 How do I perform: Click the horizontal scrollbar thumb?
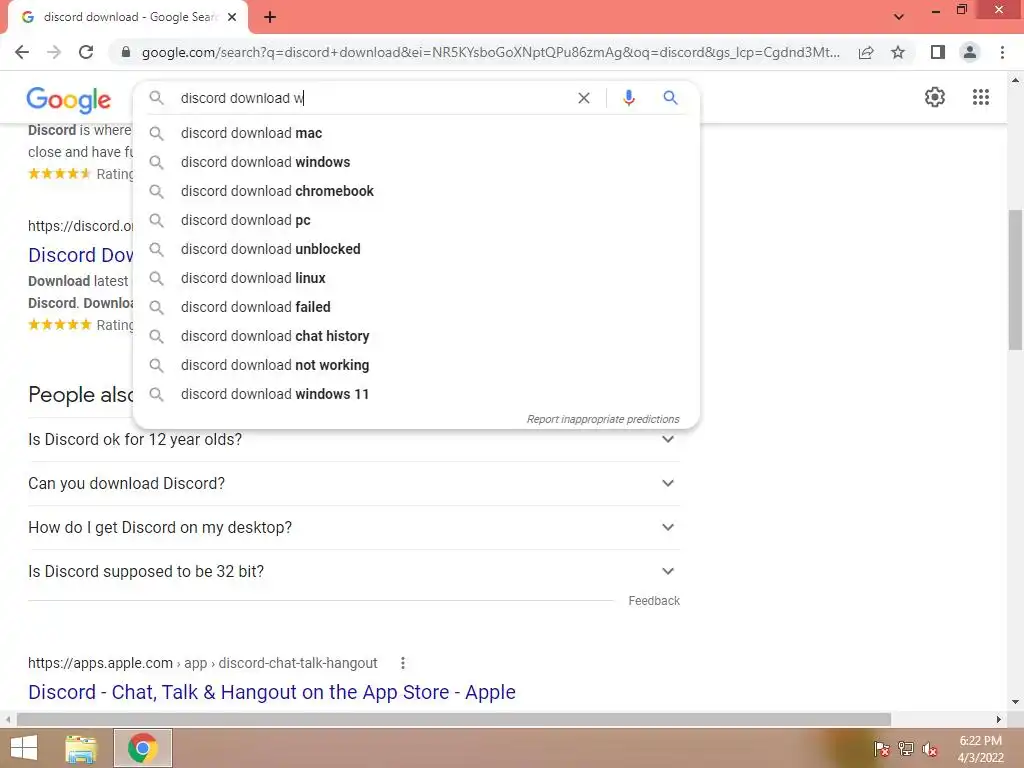(454, 719)
